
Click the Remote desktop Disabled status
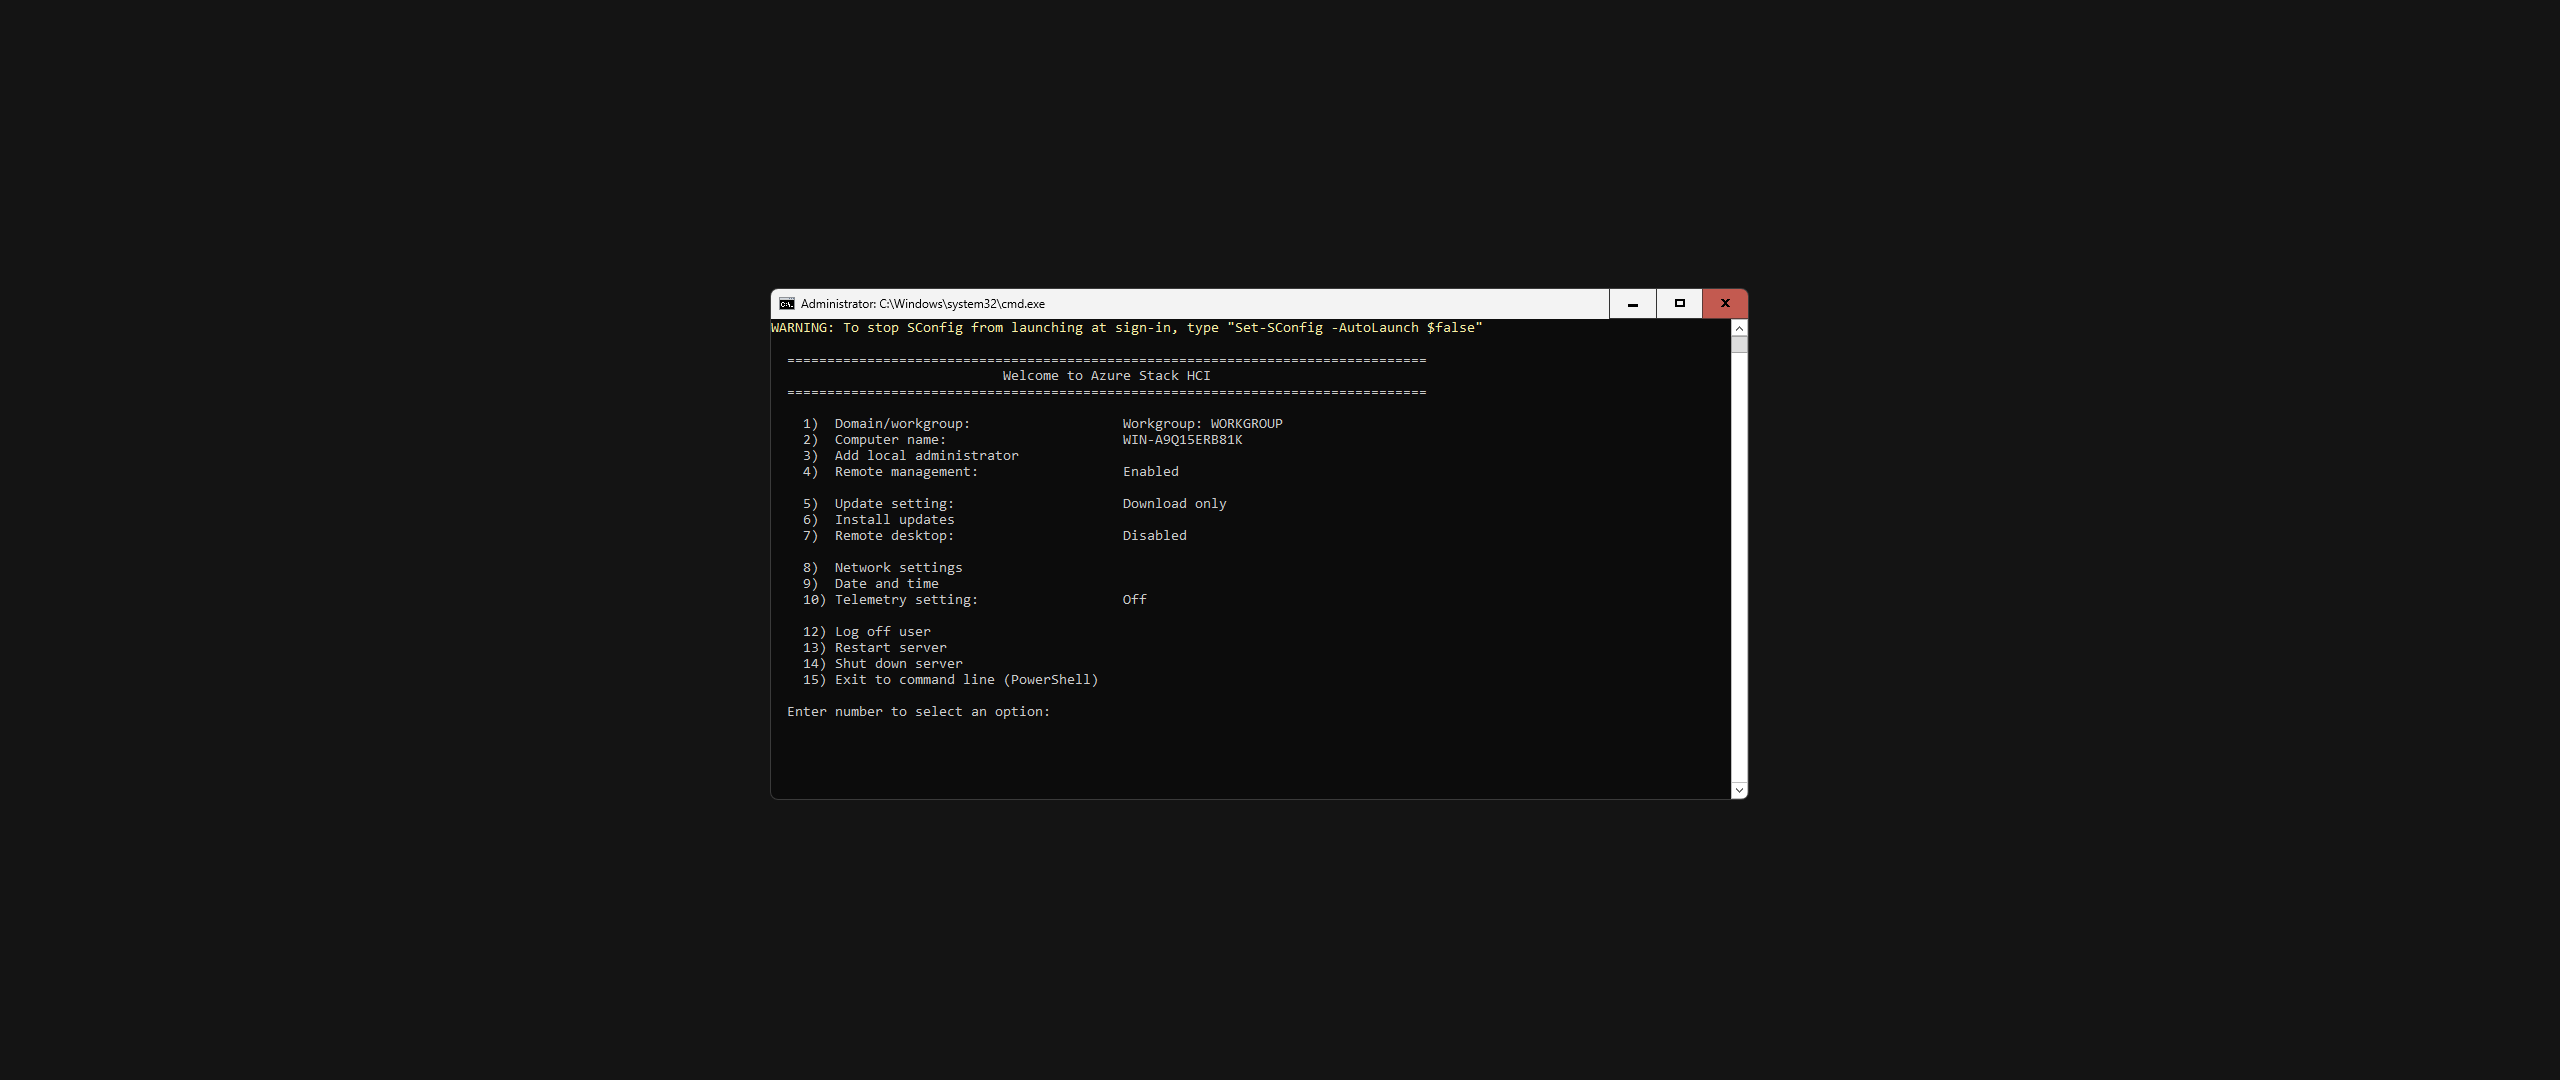(1154, 536)
